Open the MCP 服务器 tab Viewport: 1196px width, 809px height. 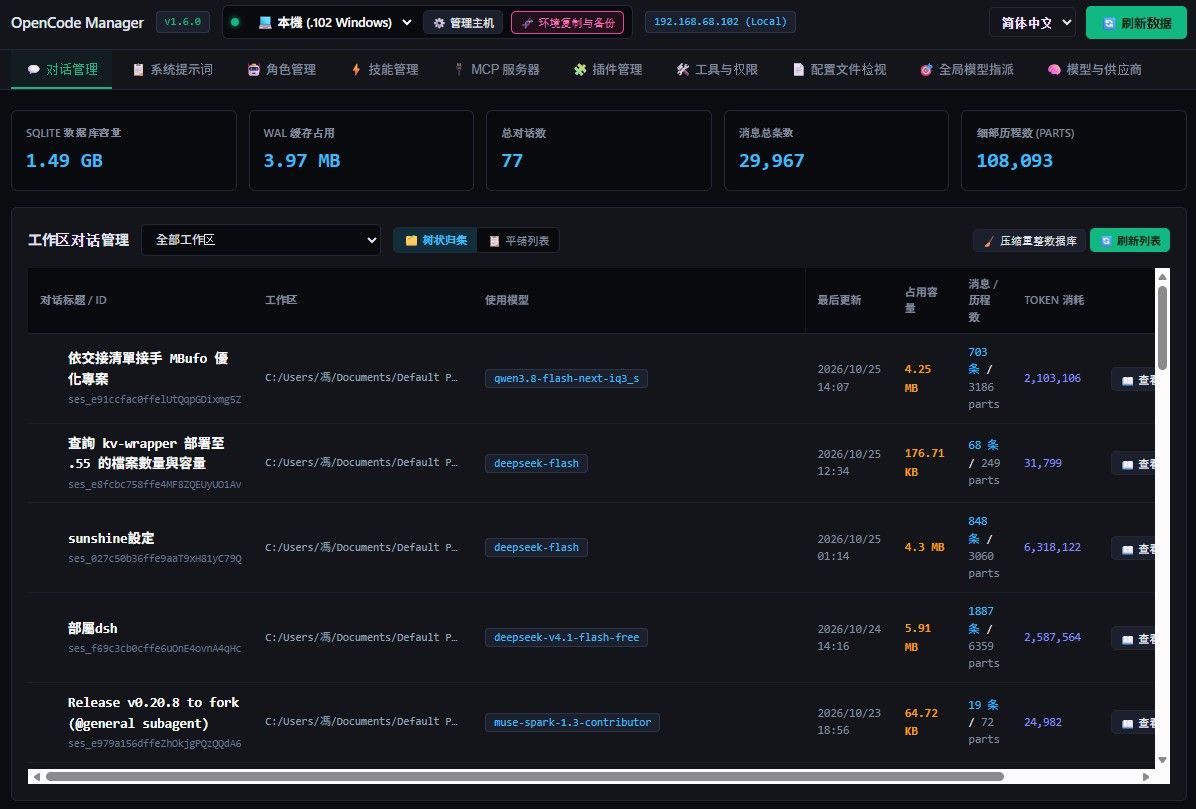497,69
